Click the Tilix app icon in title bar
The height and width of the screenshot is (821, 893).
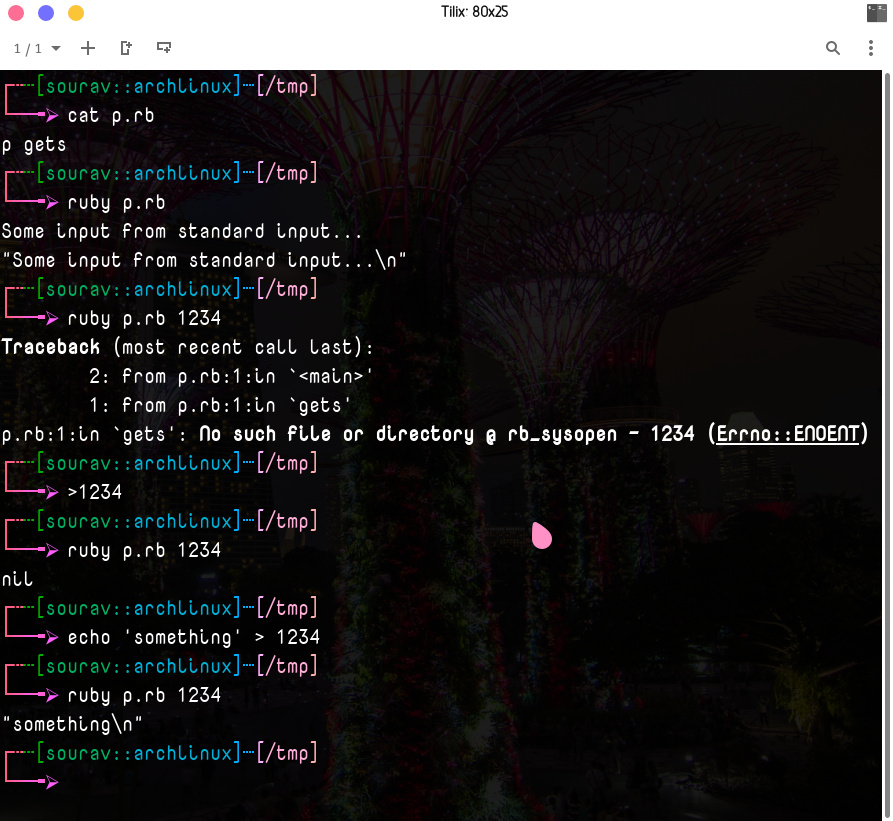(x=876, y=13)
